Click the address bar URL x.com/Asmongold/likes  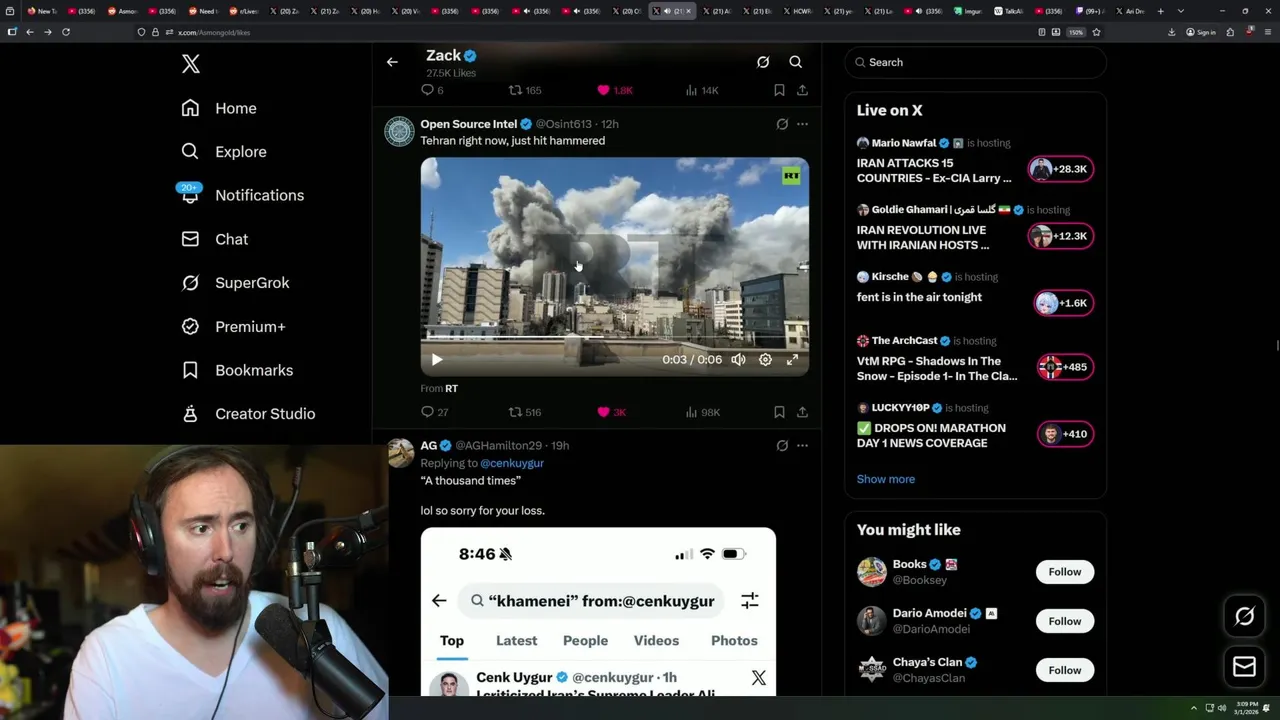[214, 32]
